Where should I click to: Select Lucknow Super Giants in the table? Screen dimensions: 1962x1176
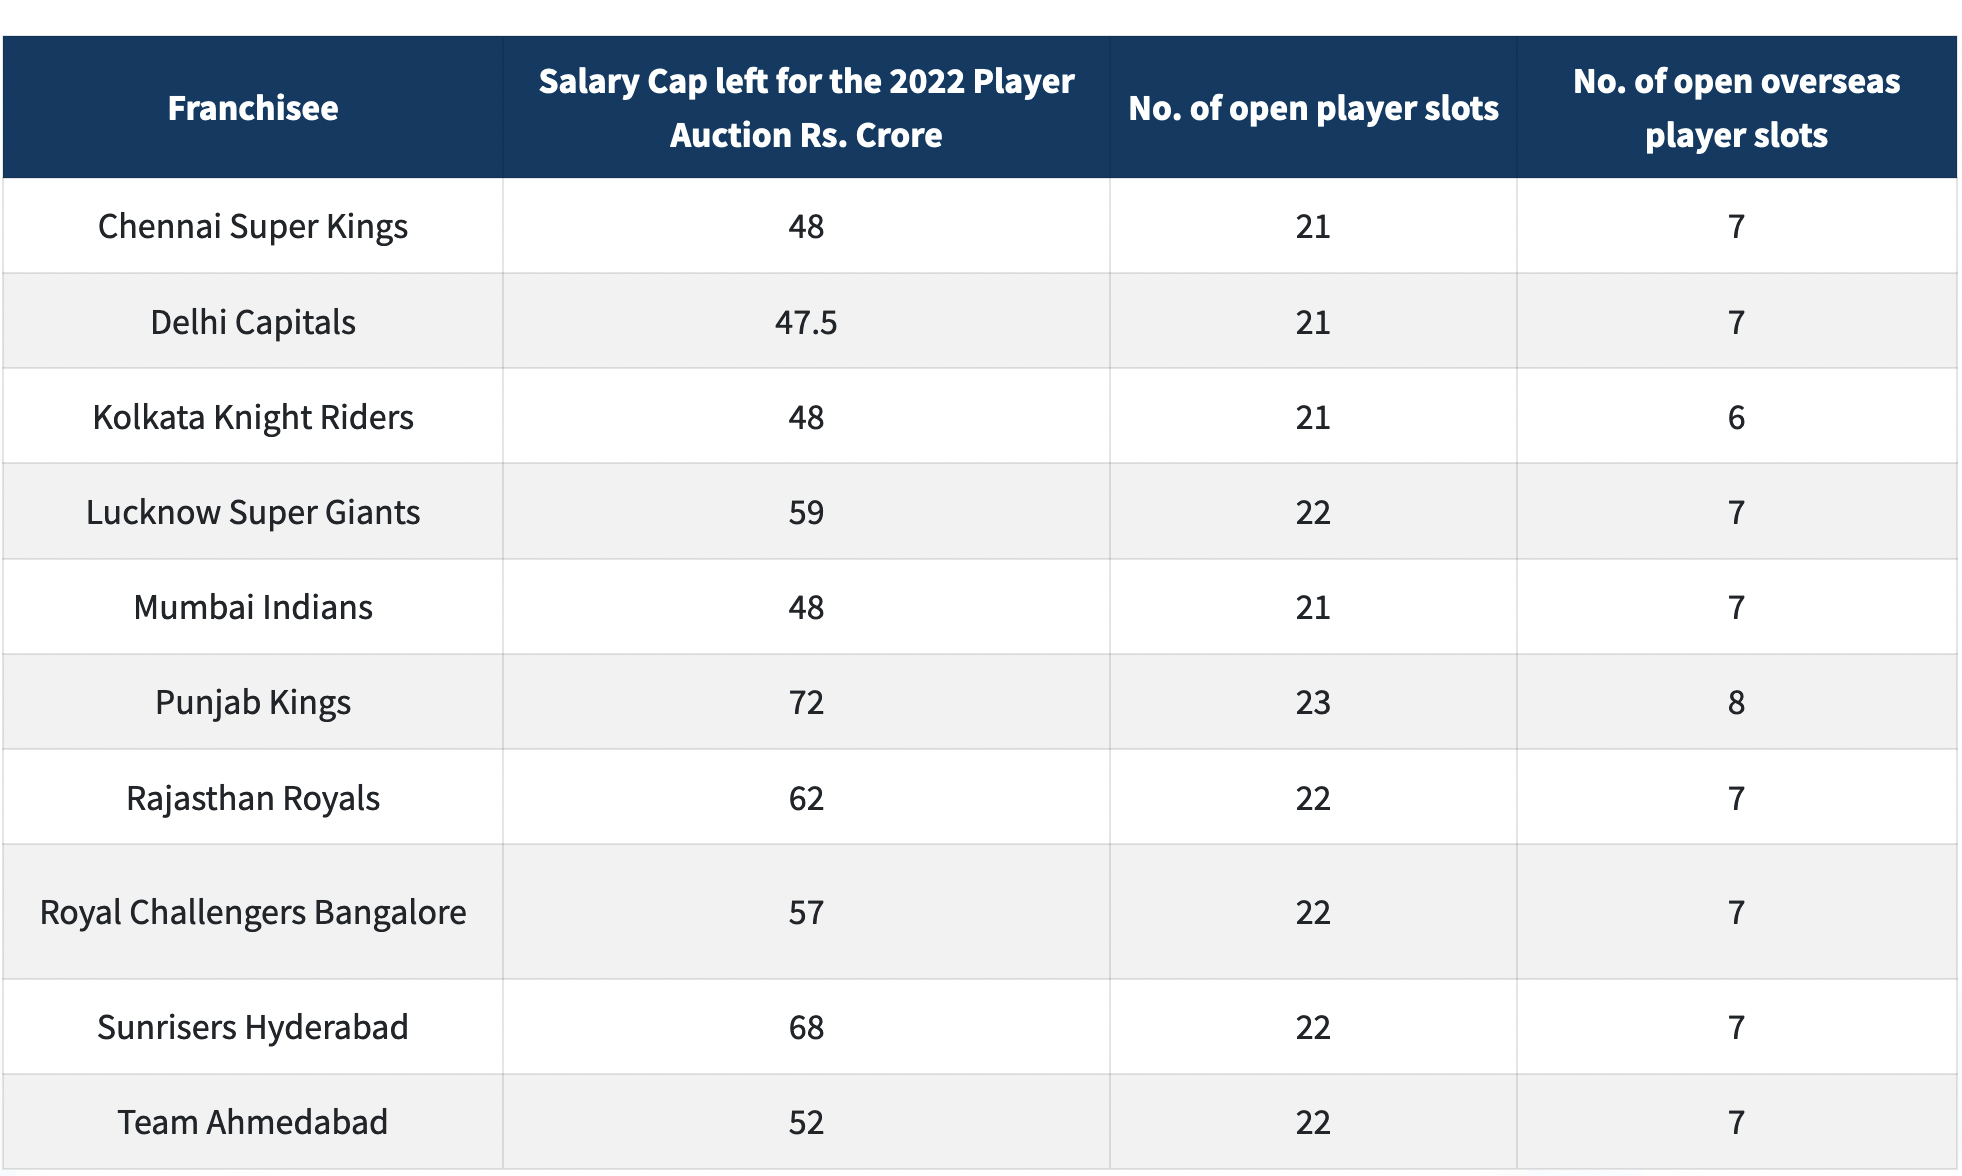[252, 512]
